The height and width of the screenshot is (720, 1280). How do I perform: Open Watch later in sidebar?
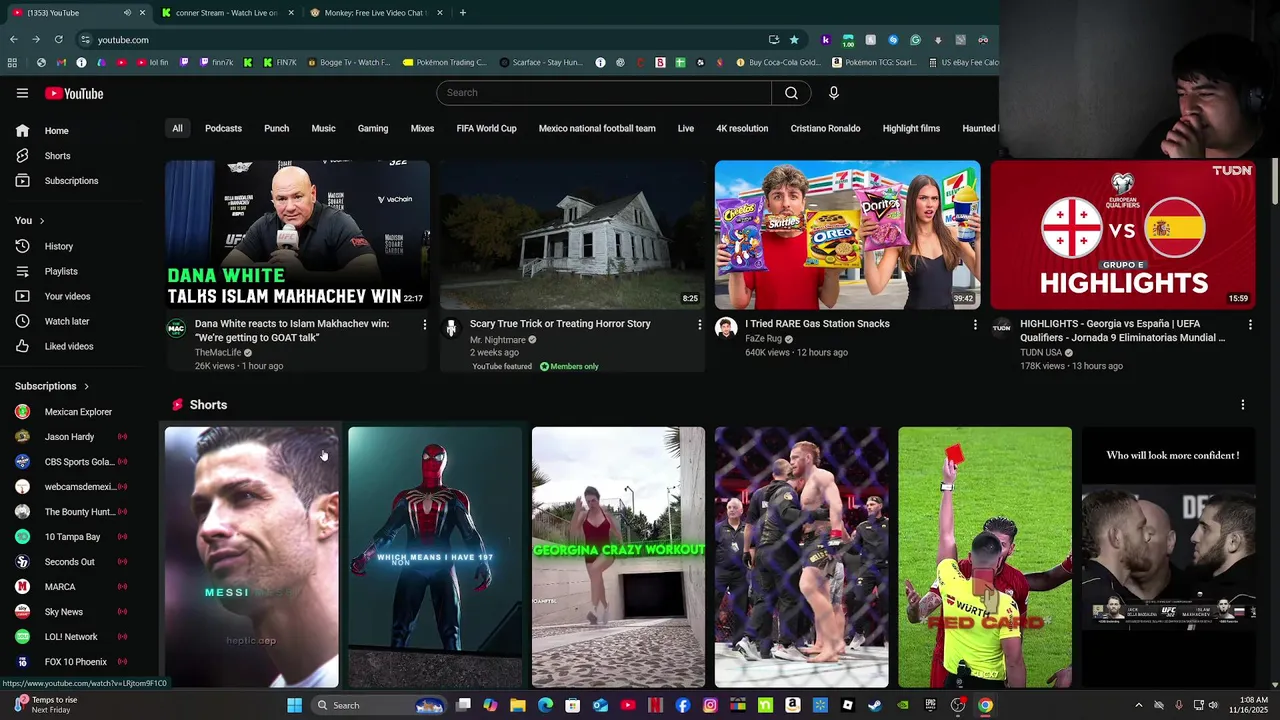click(66, 321)
